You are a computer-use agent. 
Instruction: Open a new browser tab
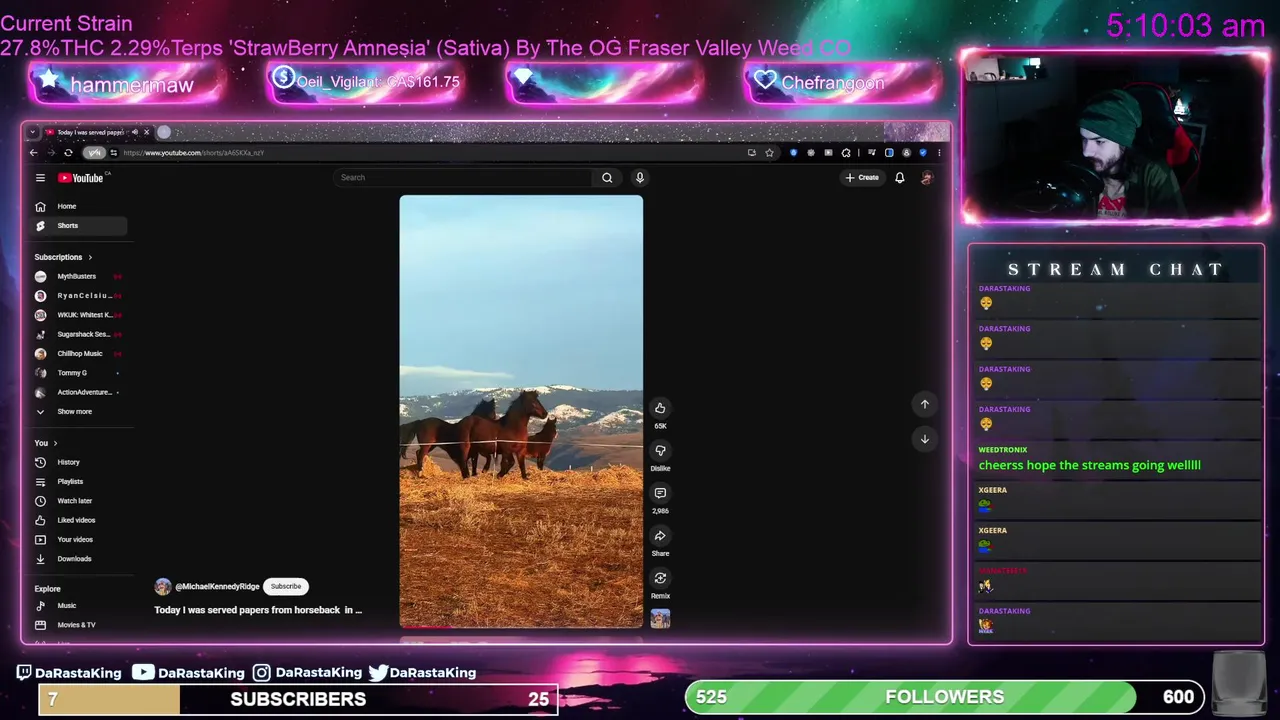coord(164,132)
